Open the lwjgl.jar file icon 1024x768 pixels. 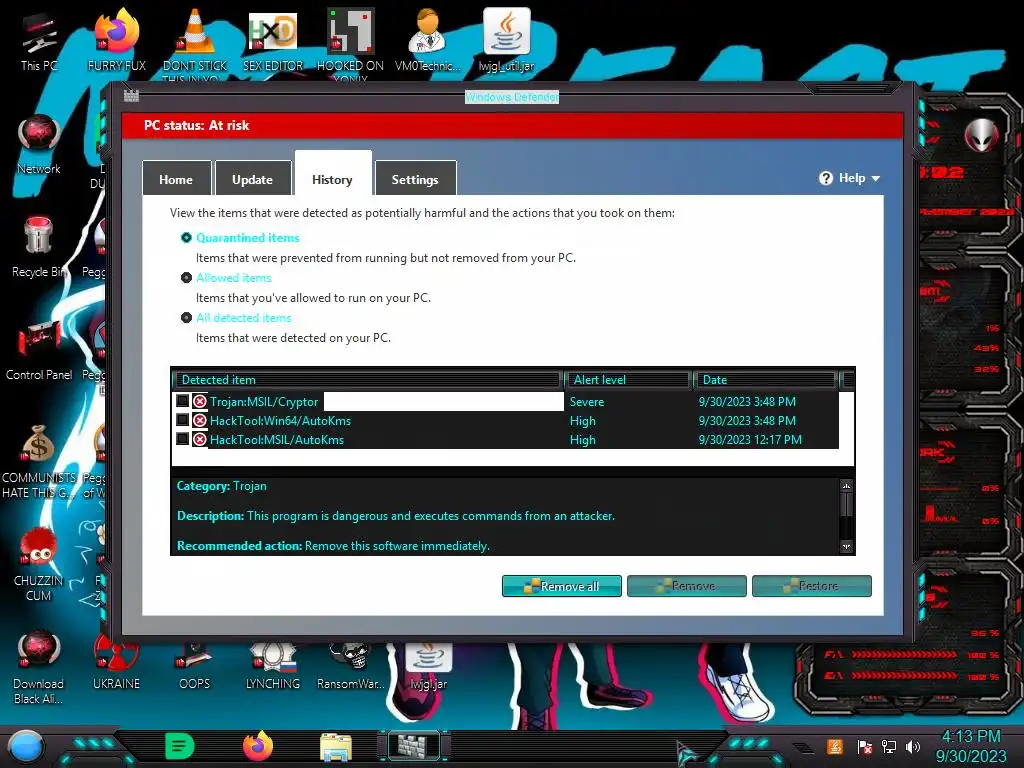click(428, 664)
